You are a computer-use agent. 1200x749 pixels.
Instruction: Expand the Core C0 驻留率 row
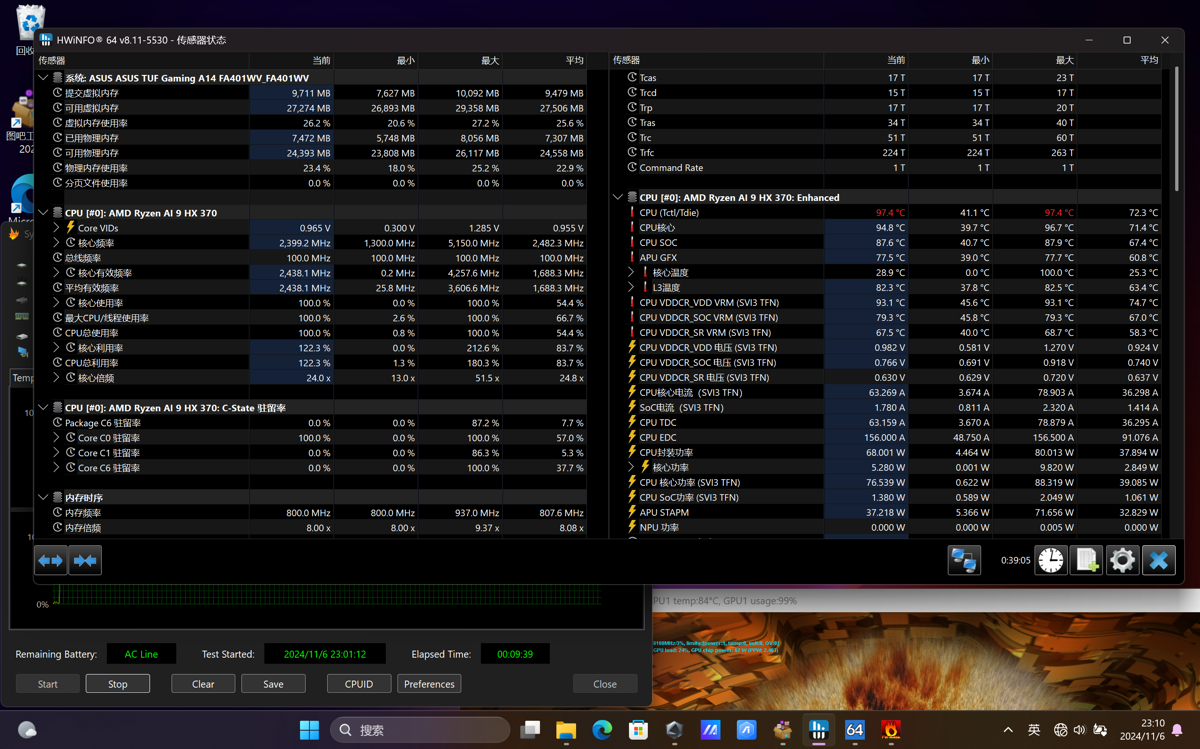pos(57,438)
